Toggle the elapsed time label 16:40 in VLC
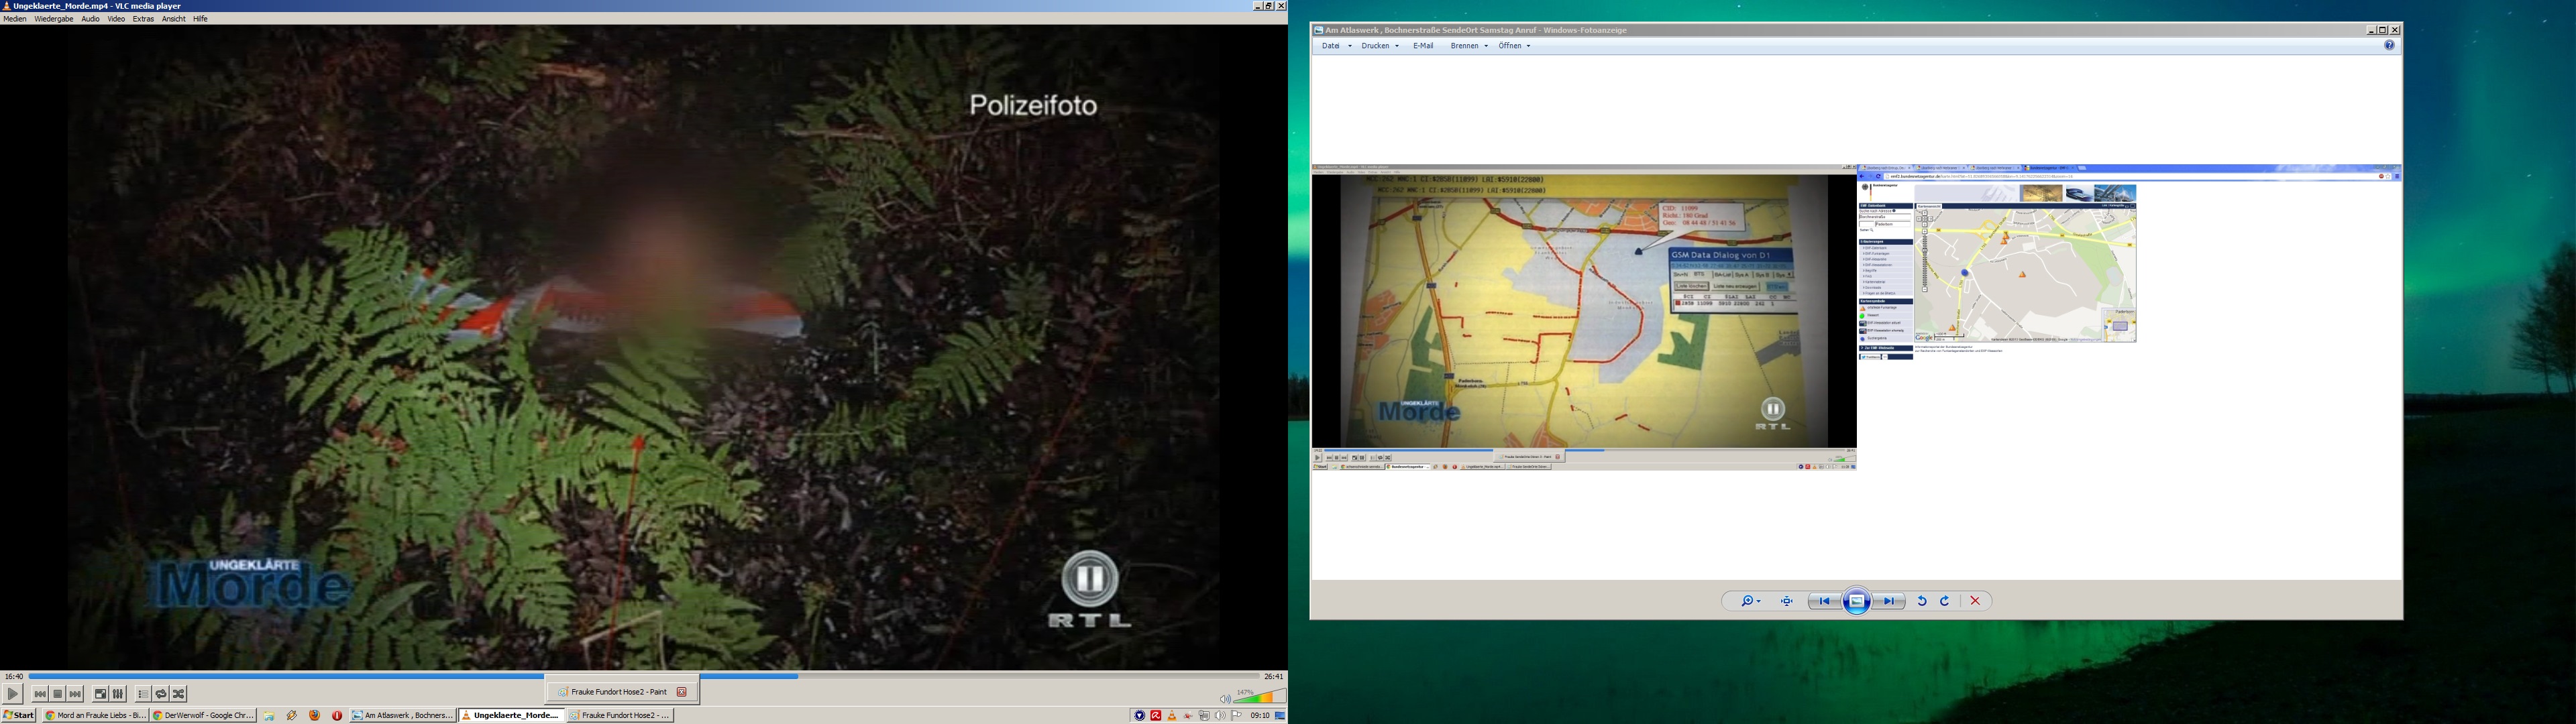This screenshot has width=2576, height=724. click(14, 677)
